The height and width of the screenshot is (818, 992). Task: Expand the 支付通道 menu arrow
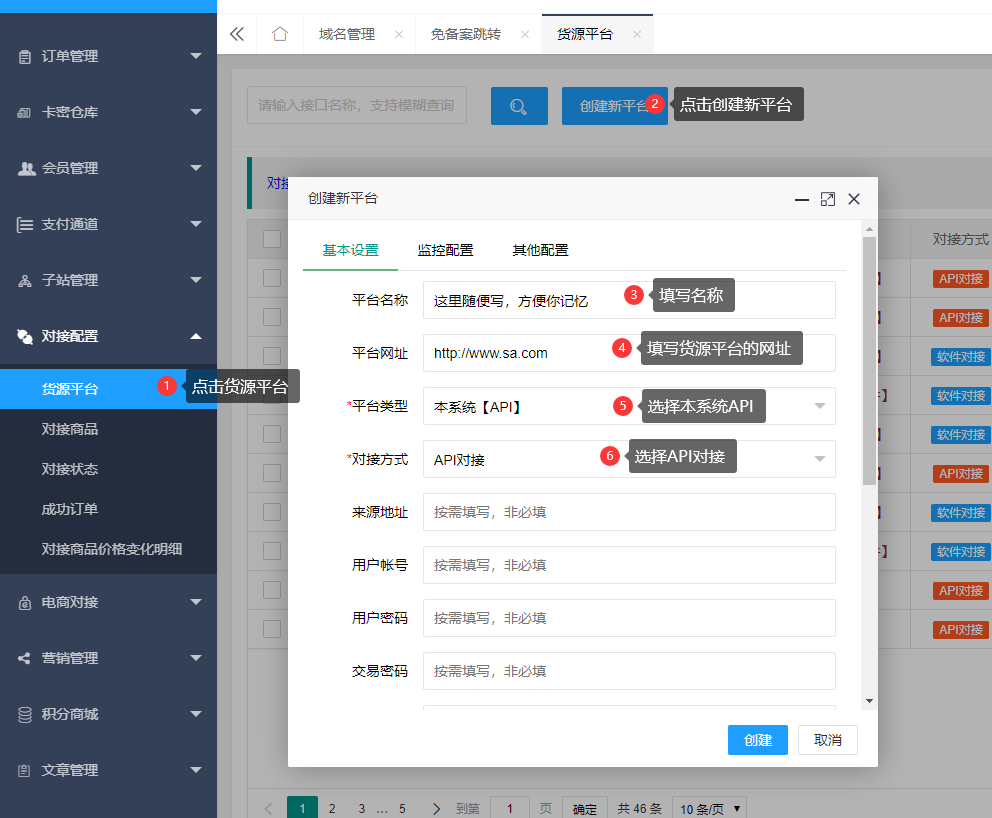click(196, 224)
